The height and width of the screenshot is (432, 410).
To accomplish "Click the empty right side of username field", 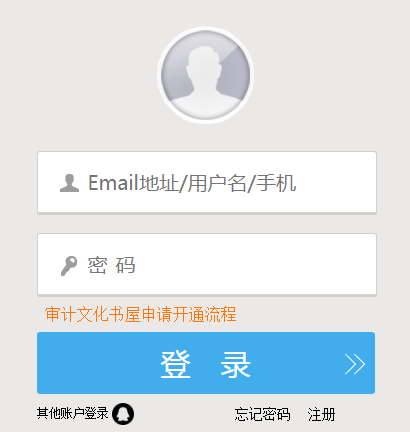I will point(337,182).
